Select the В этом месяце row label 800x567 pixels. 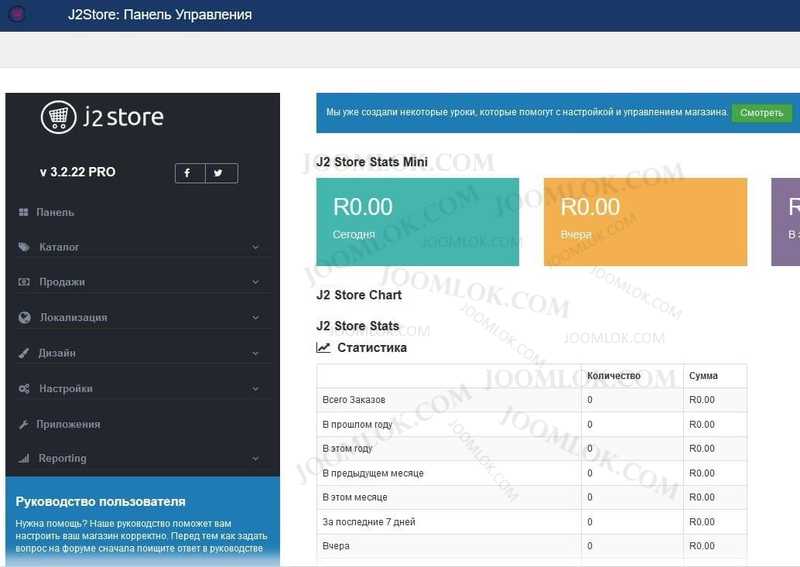coord(355,497)
